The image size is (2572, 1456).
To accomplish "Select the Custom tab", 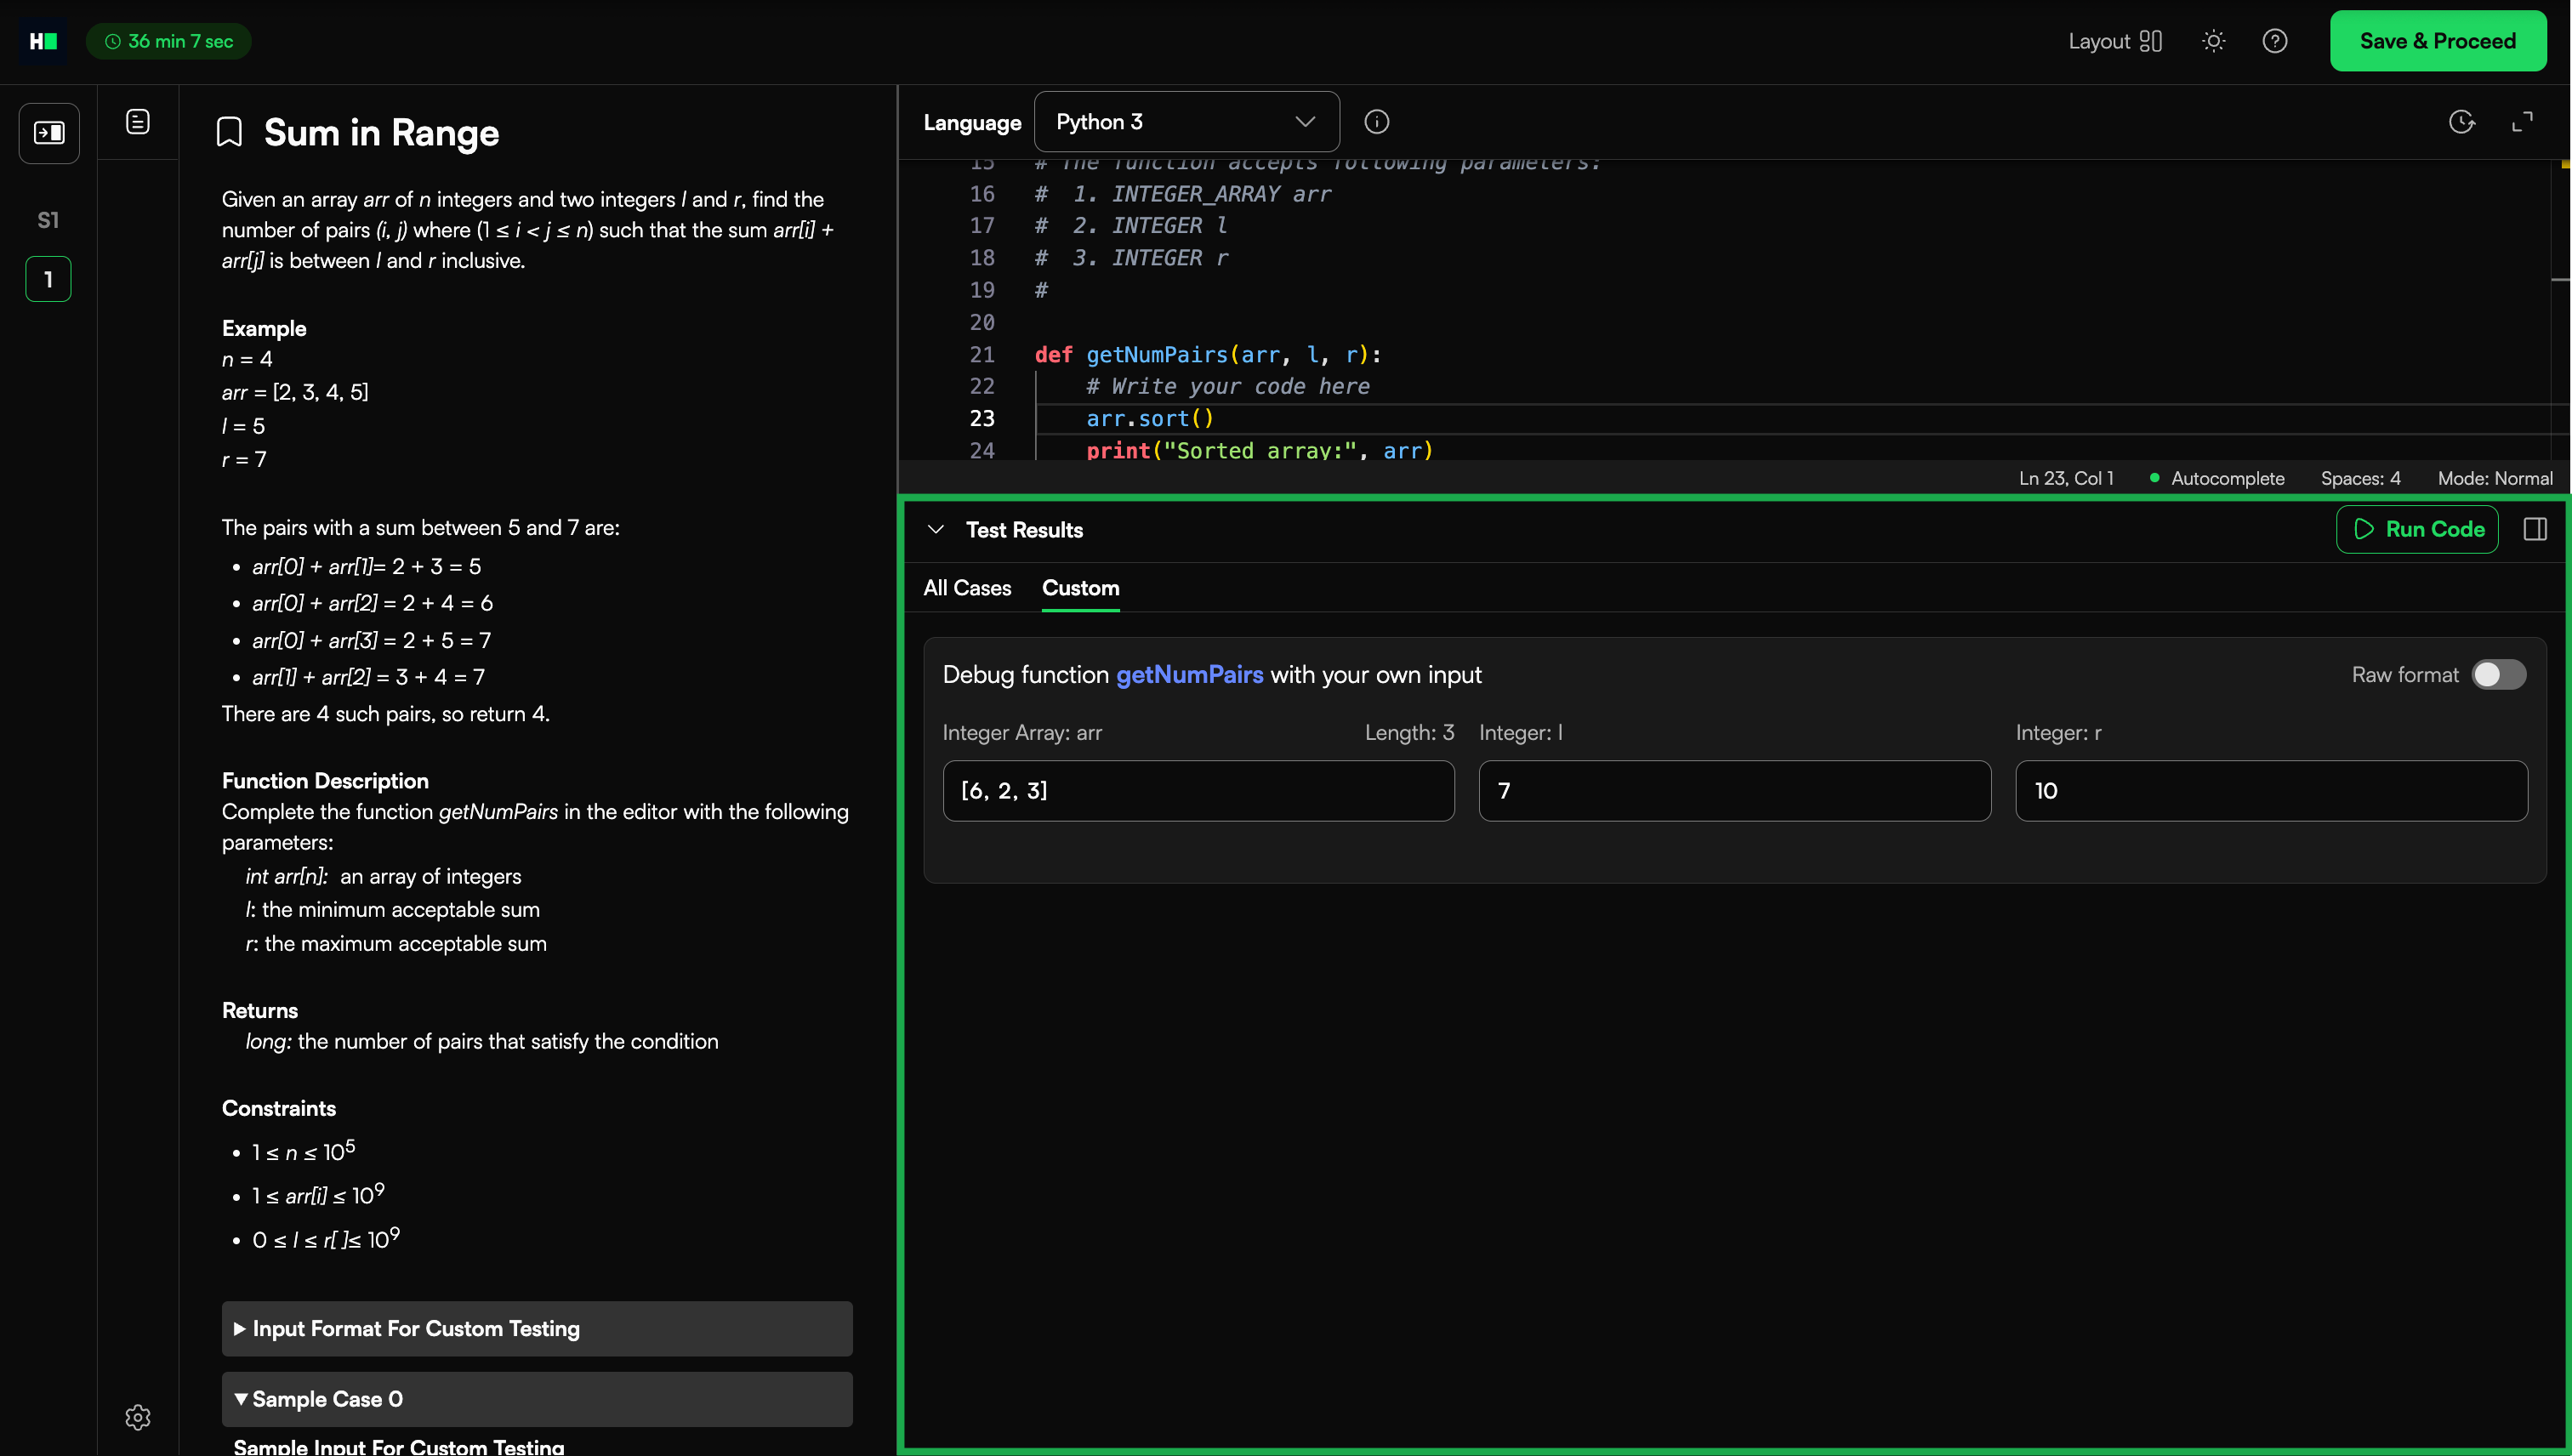I will tap(1080, 588).
